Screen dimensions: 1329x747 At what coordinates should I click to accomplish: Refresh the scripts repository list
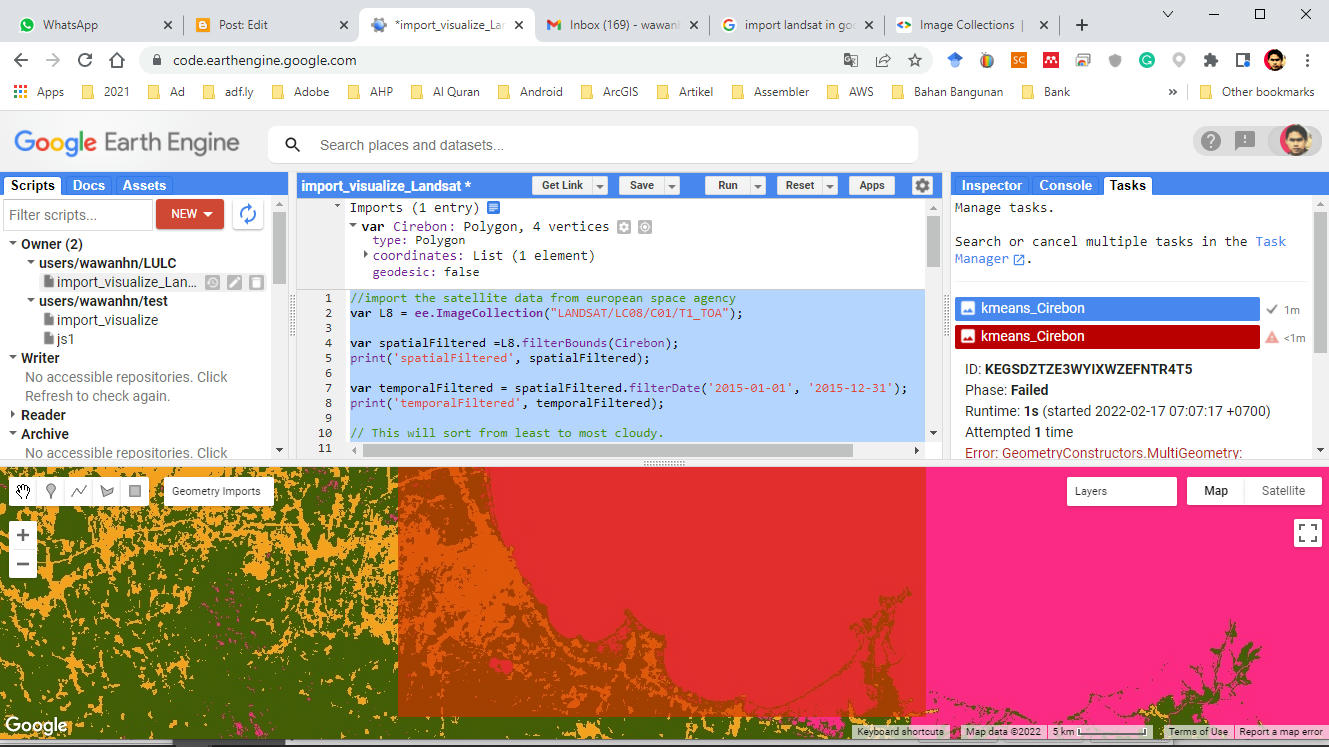247,214
